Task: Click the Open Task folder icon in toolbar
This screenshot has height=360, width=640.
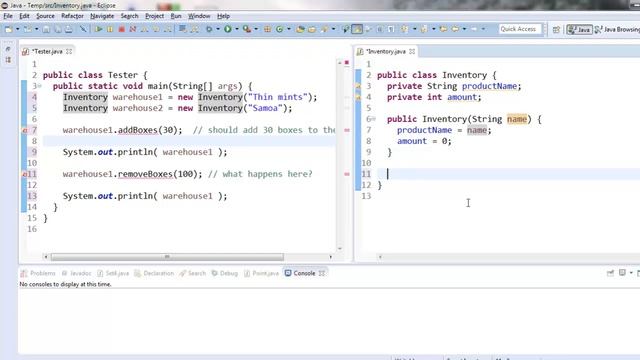Action: point(312,29)
